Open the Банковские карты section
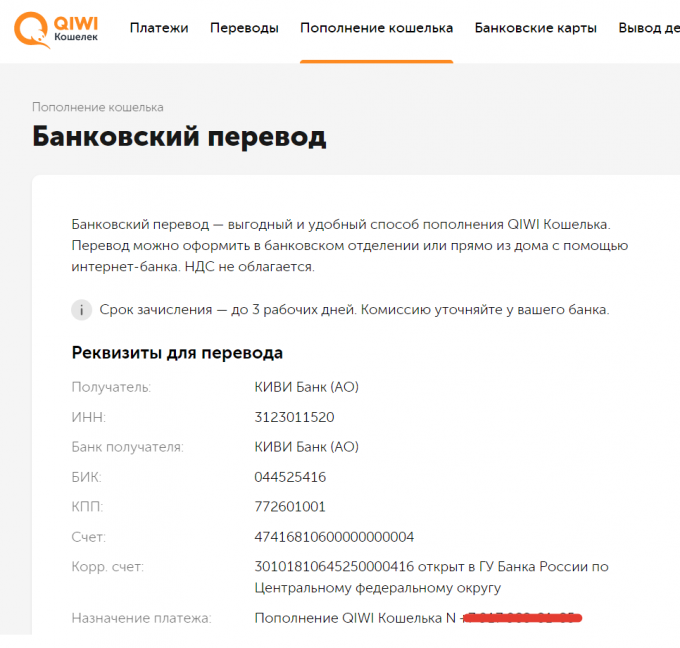Screen dimensions: 680x648 (x=536, y=28)
